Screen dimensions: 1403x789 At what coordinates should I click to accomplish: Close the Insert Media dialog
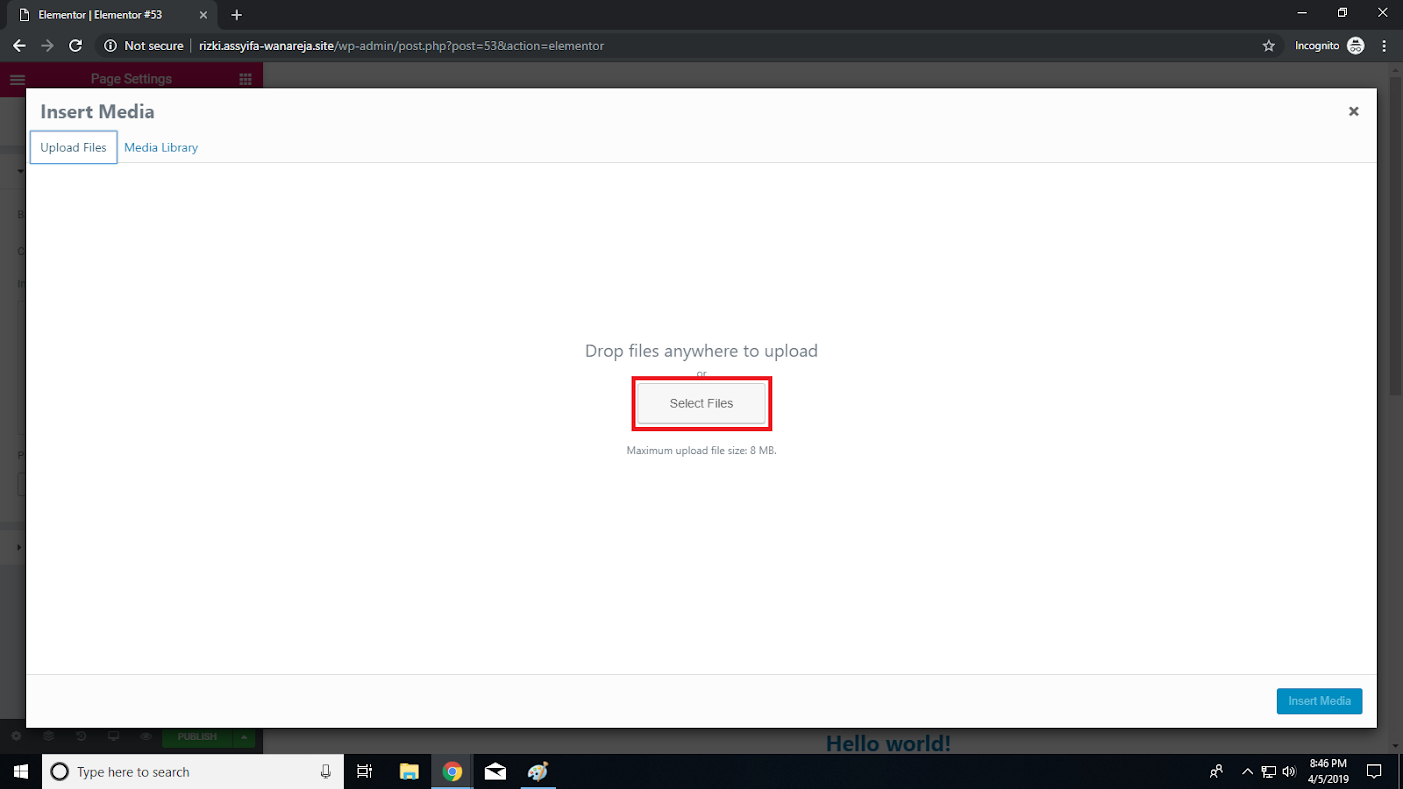pos(1353,111)
